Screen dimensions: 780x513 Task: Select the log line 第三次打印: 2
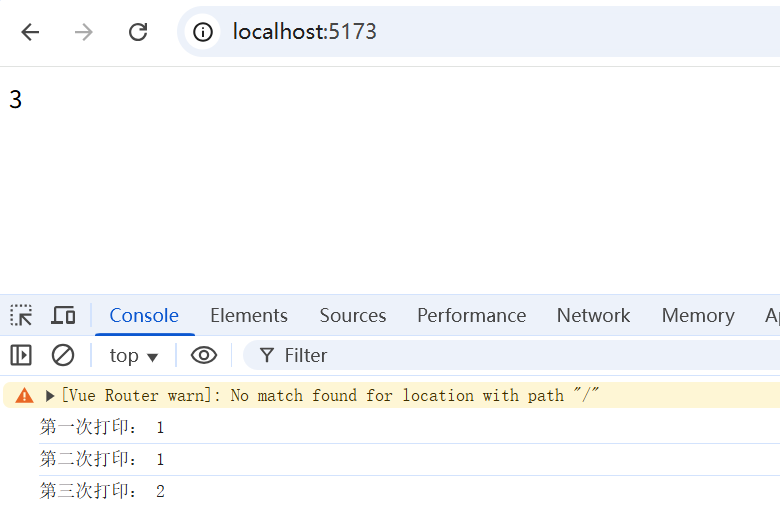click(x=102, y=491)
